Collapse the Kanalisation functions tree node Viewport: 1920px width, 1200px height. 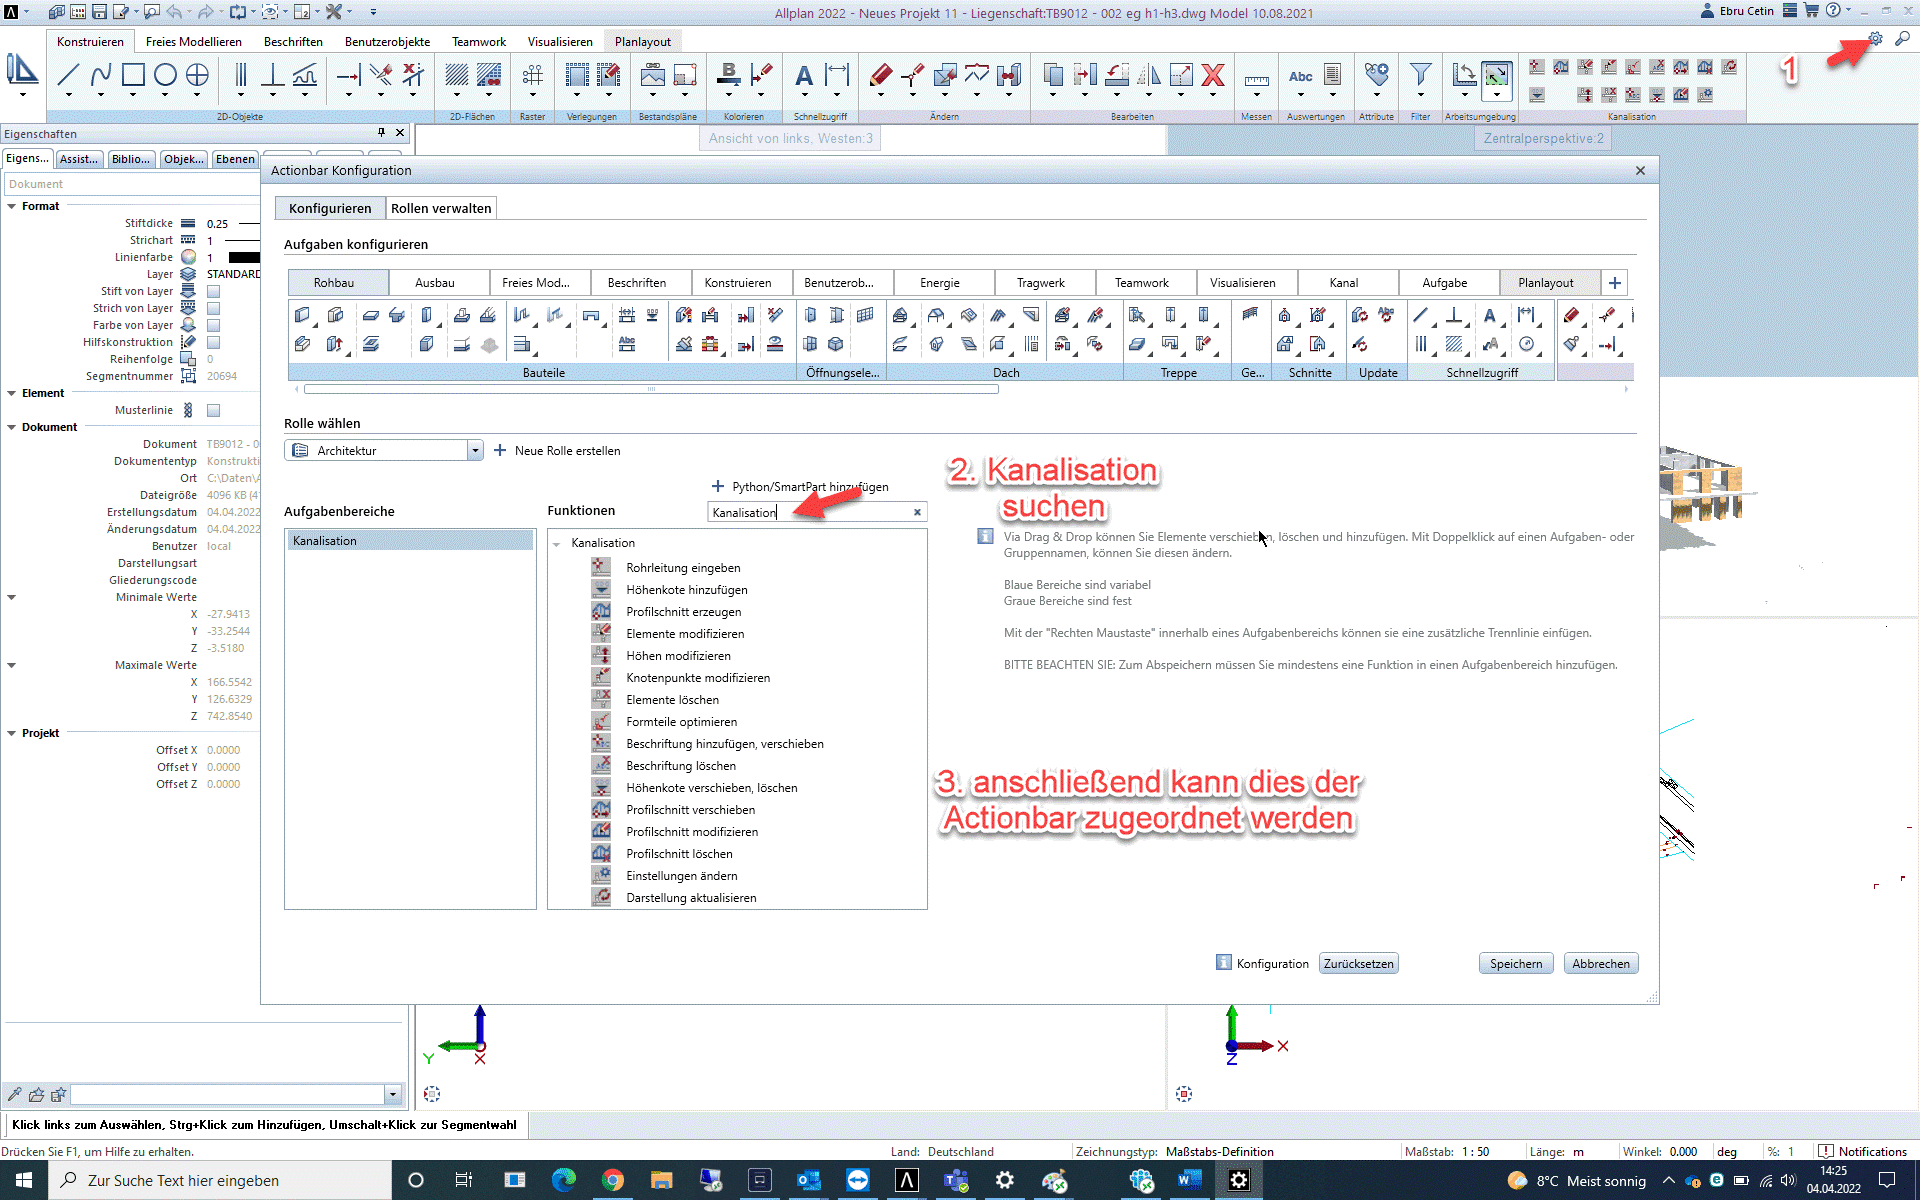pos(557,544)
